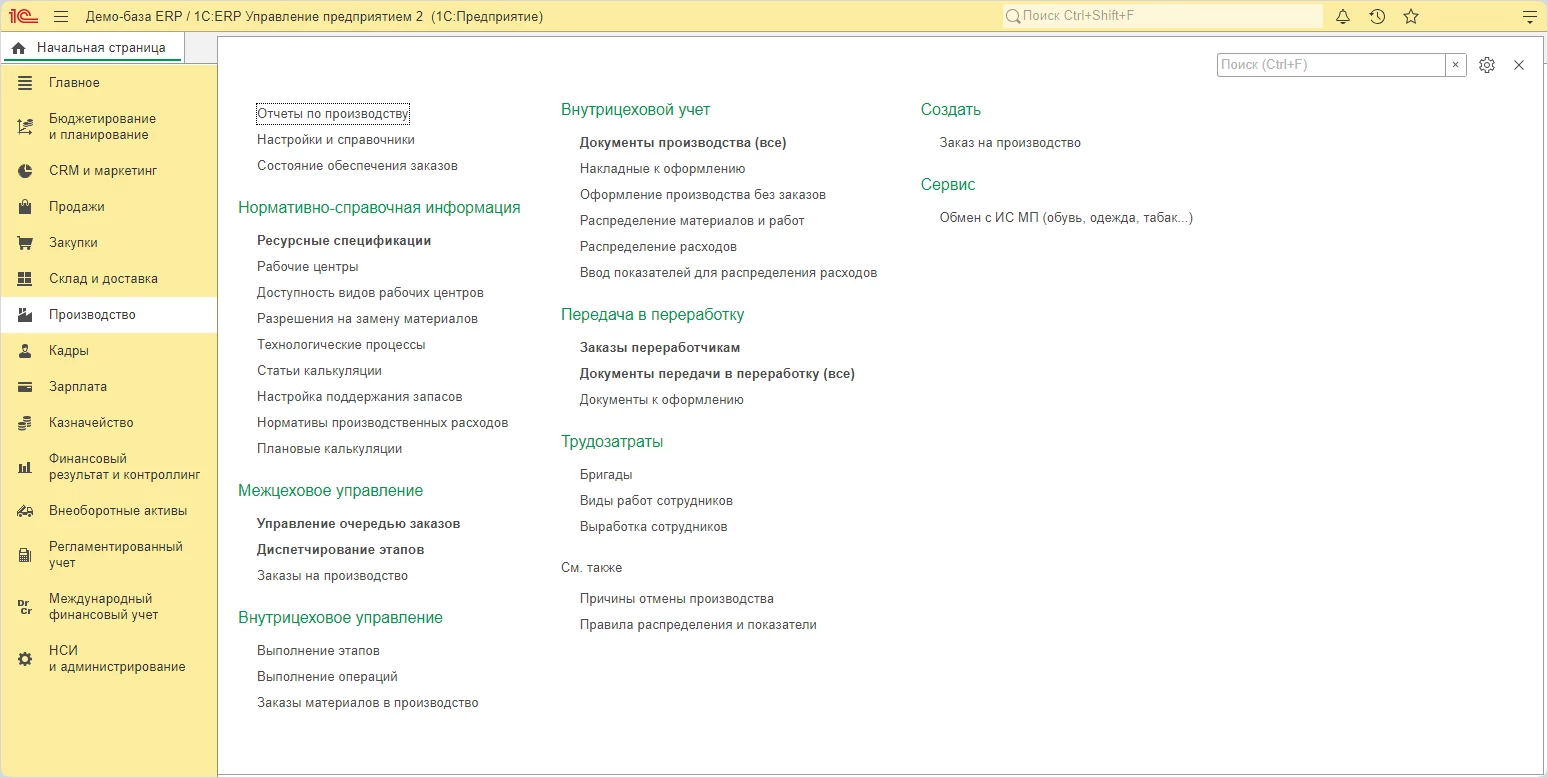Click the Производство factory icon
Screen dimensions: 1548x778
(x=25, y=315)
